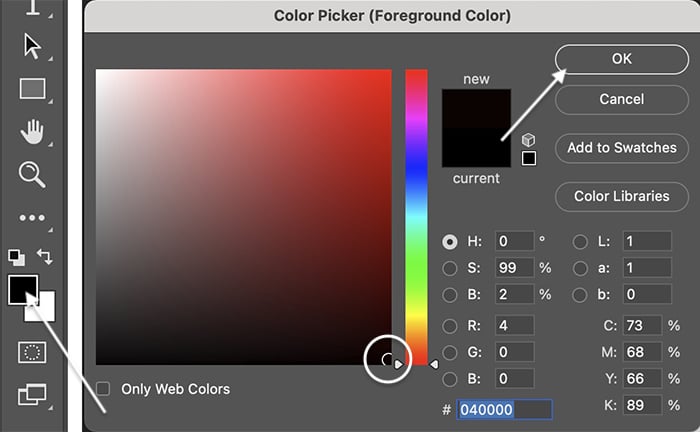Toggle Quick Mask mode icon

point(32,353)
